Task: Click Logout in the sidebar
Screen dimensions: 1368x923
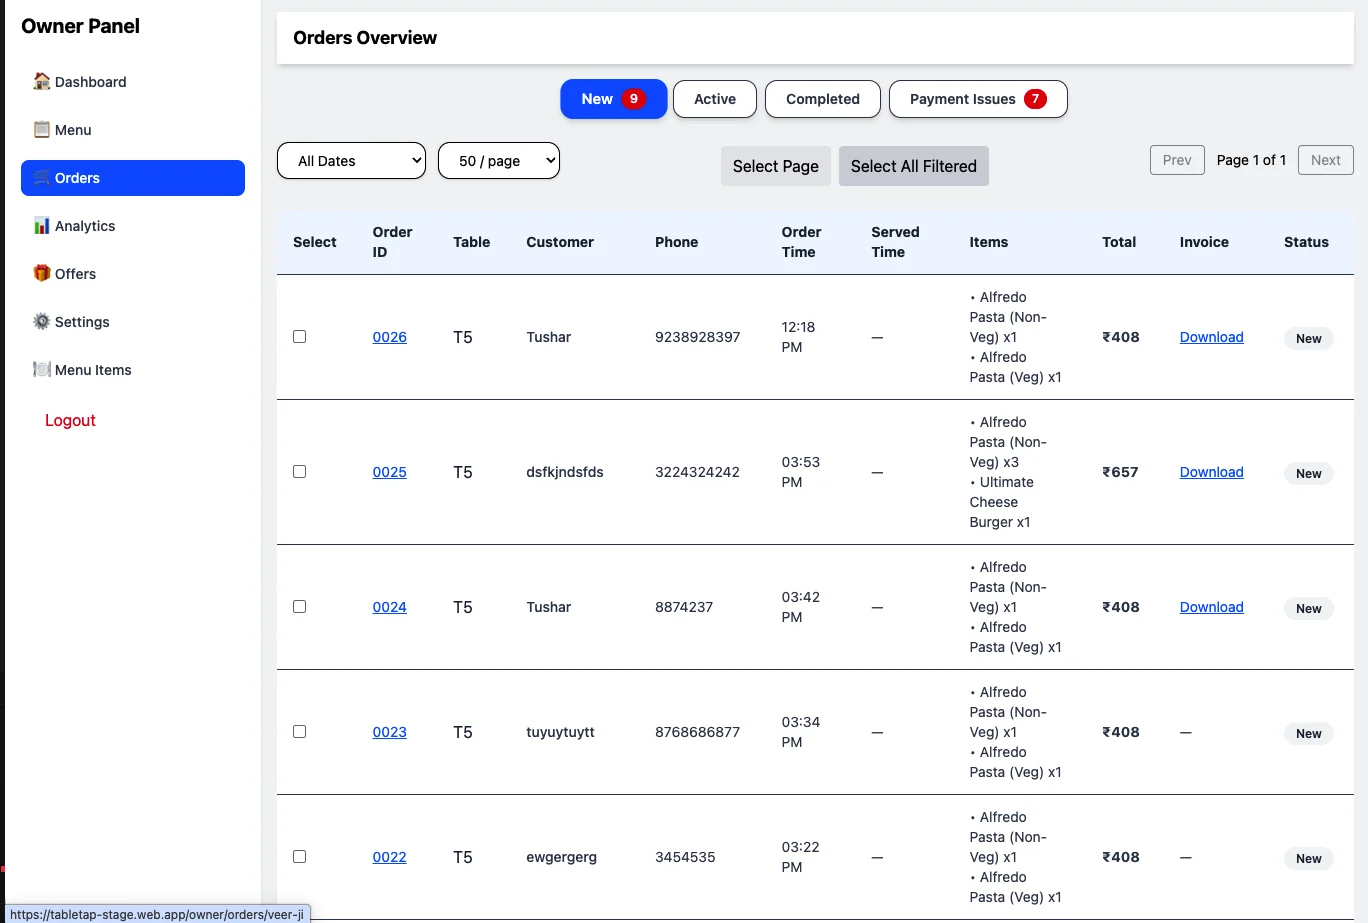Action: (69, 420)
